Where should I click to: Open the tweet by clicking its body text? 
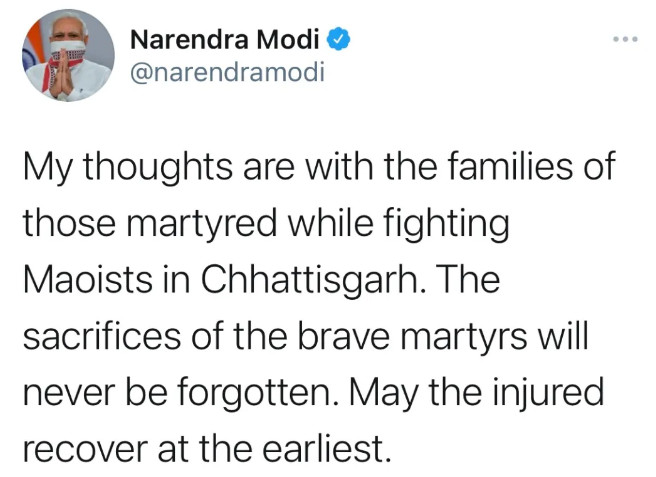pyautogui.click(x=319, y=307)
